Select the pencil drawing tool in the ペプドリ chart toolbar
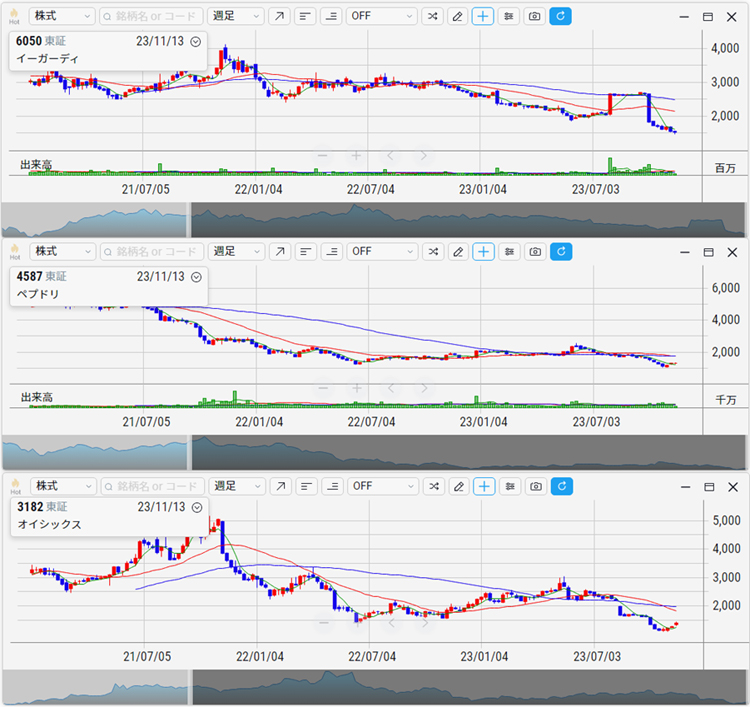This screenshot has height=707, width=750. 457,251
